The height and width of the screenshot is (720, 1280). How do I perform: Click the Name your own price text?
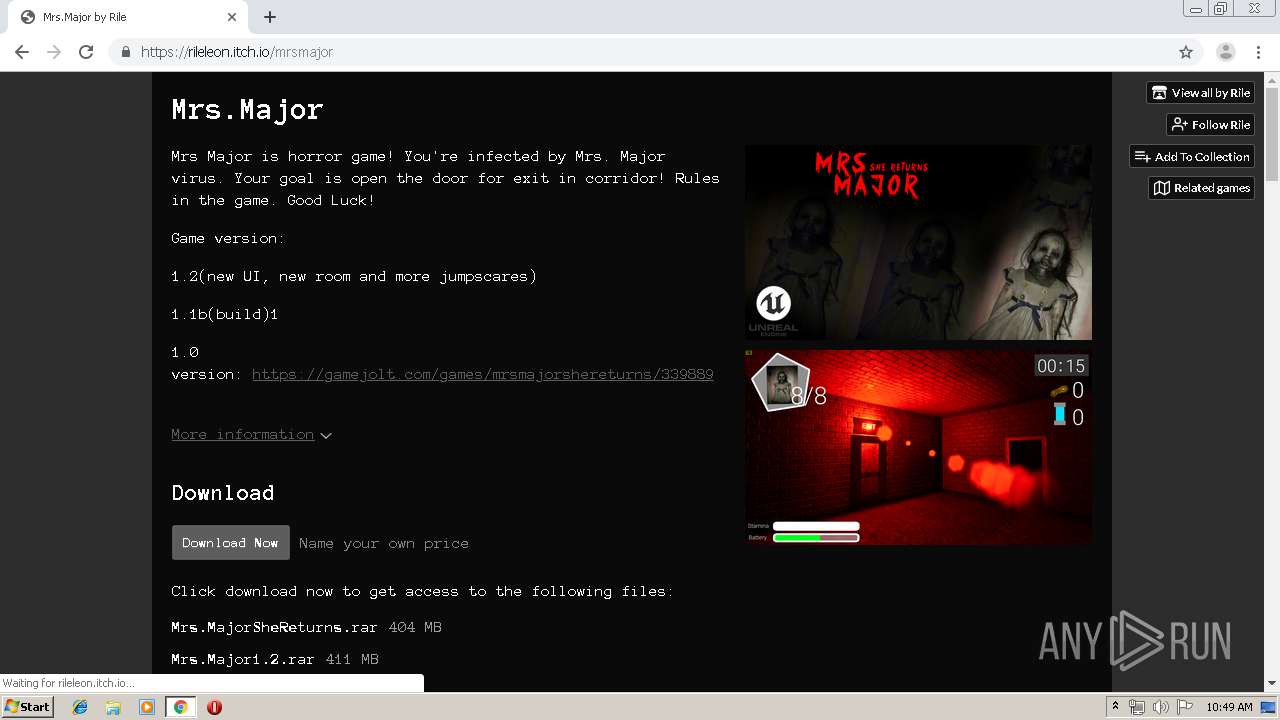(x=384, y=544)
